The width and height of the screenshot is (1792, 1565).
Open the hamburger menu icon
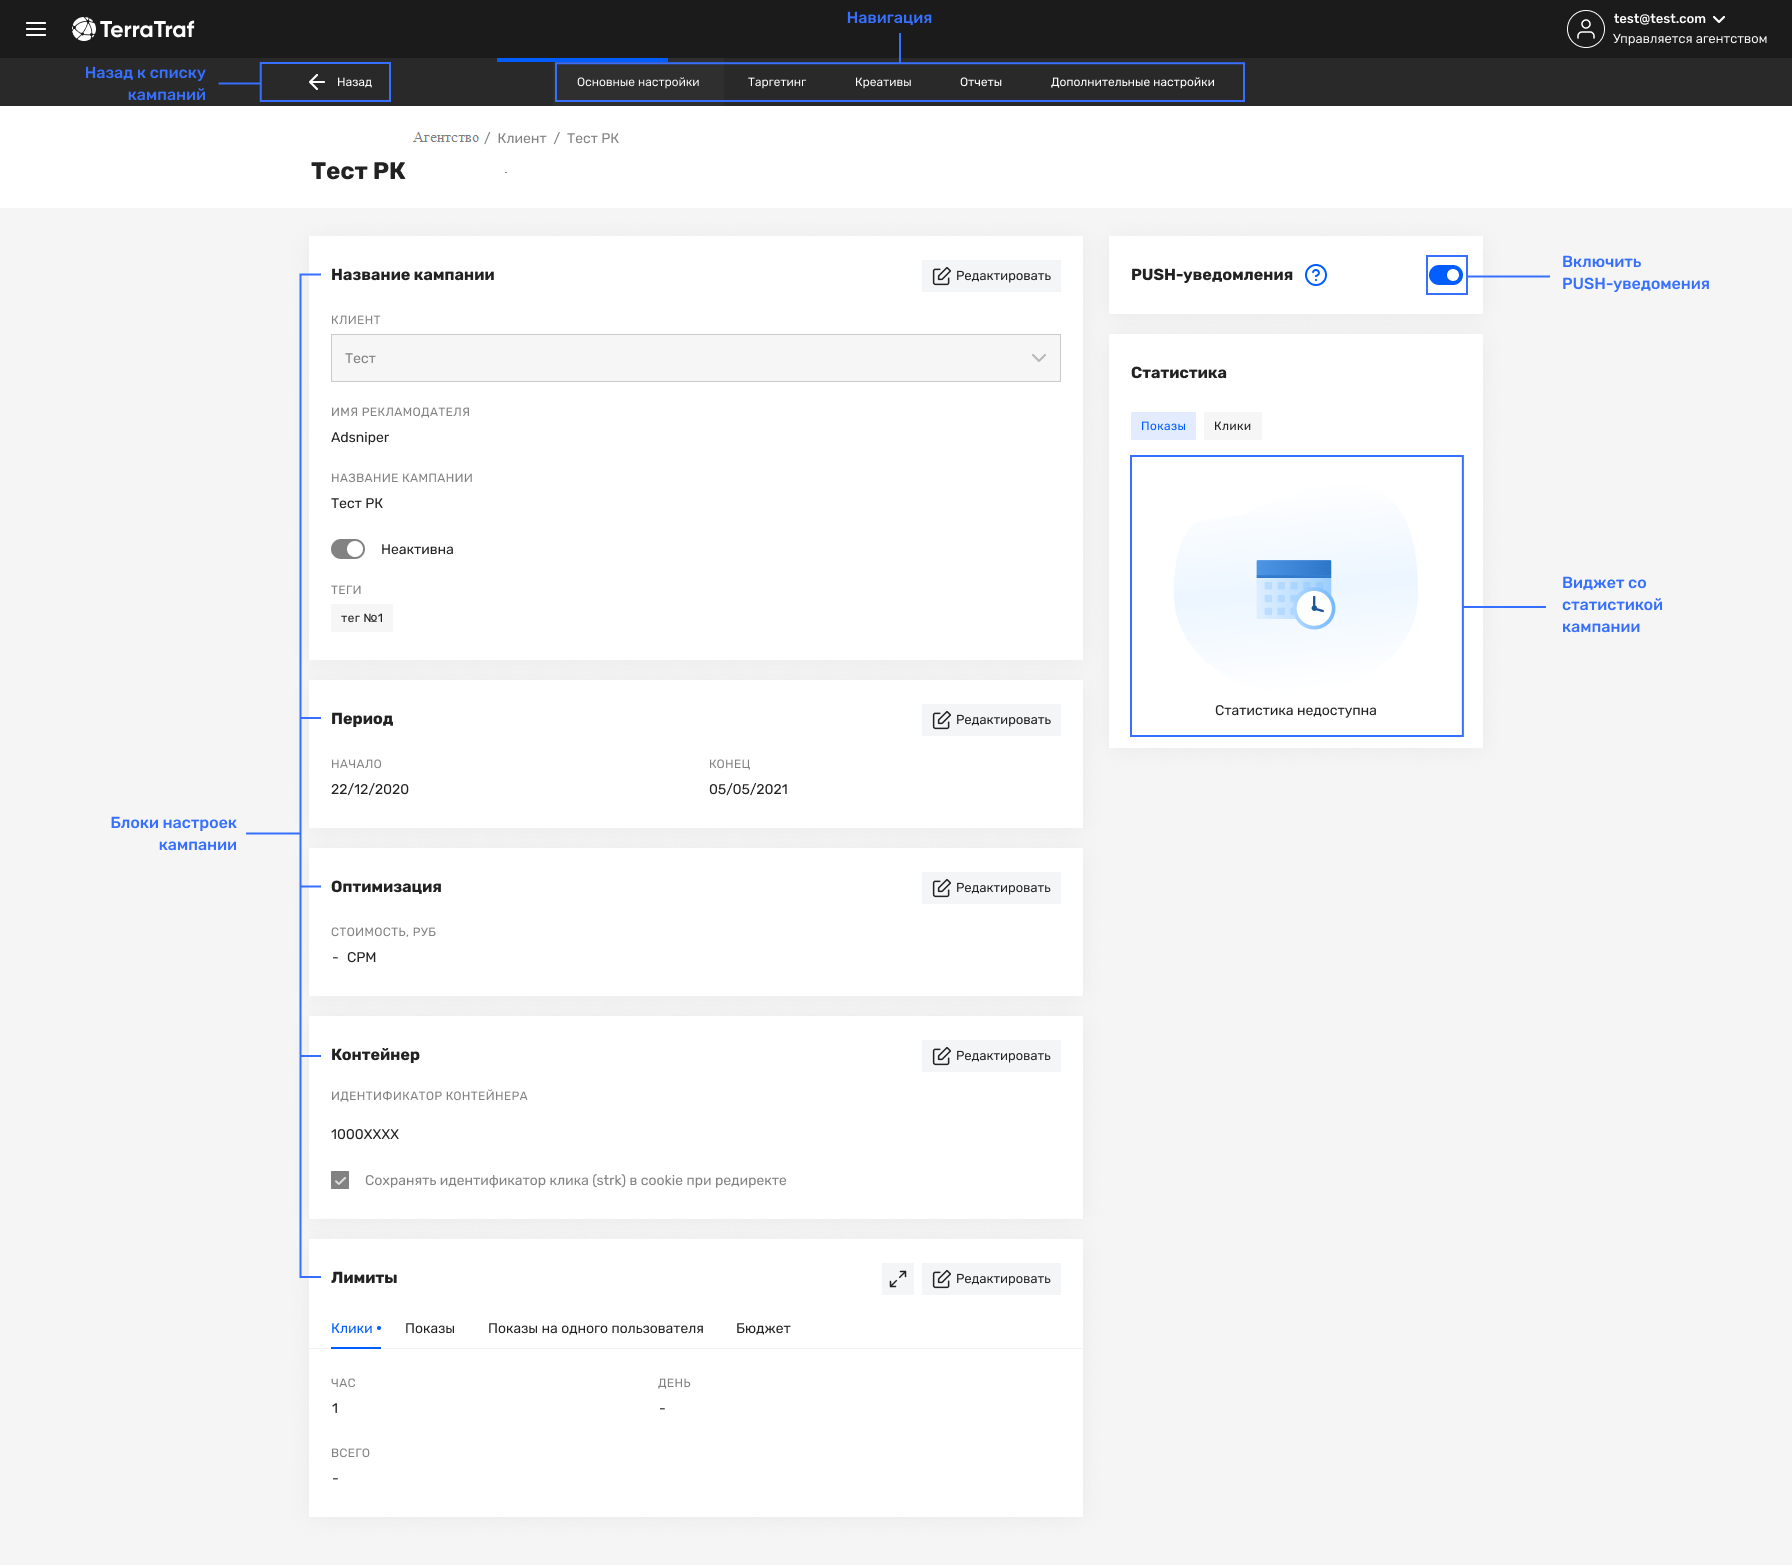[x=36, y=29]
